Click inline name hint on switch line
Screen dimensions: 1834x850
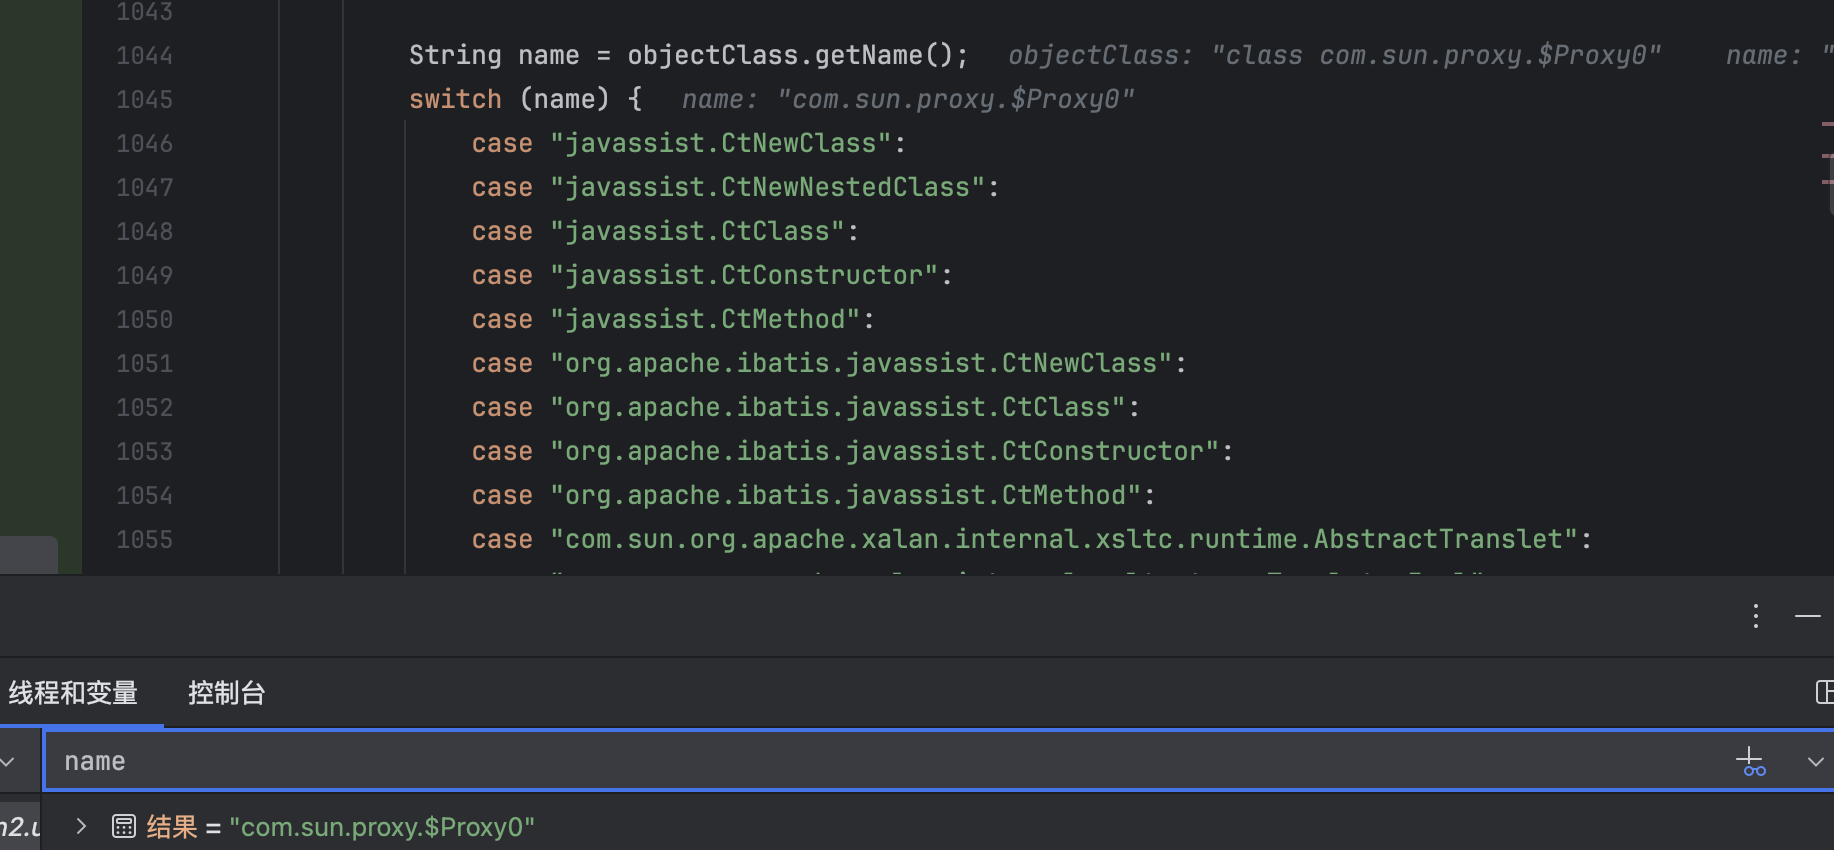[907, 100]
